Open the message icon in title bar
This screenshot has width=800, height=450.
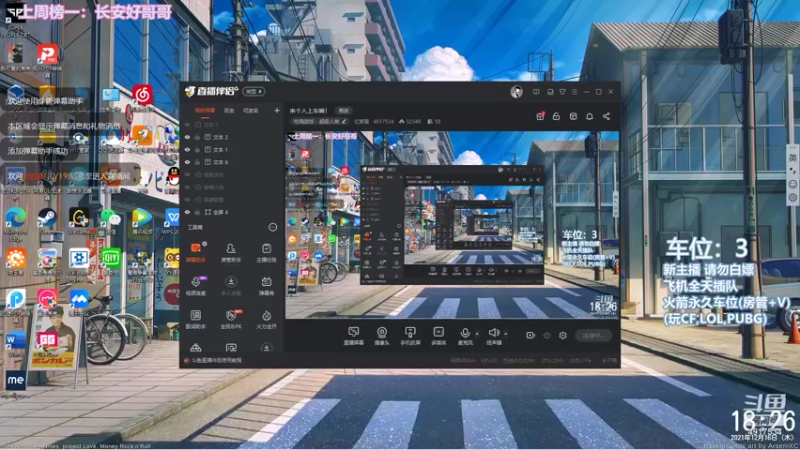[x=536, y=92]
